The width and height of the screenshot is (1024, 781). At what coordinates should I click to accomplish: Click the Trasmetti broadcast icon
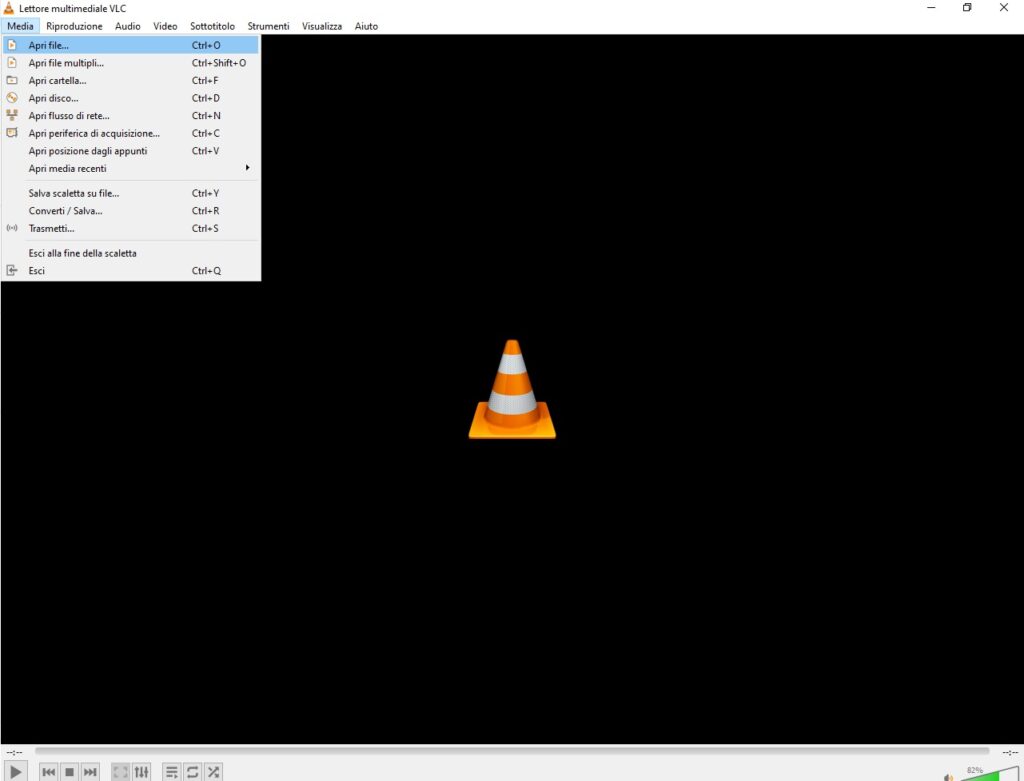12,228
